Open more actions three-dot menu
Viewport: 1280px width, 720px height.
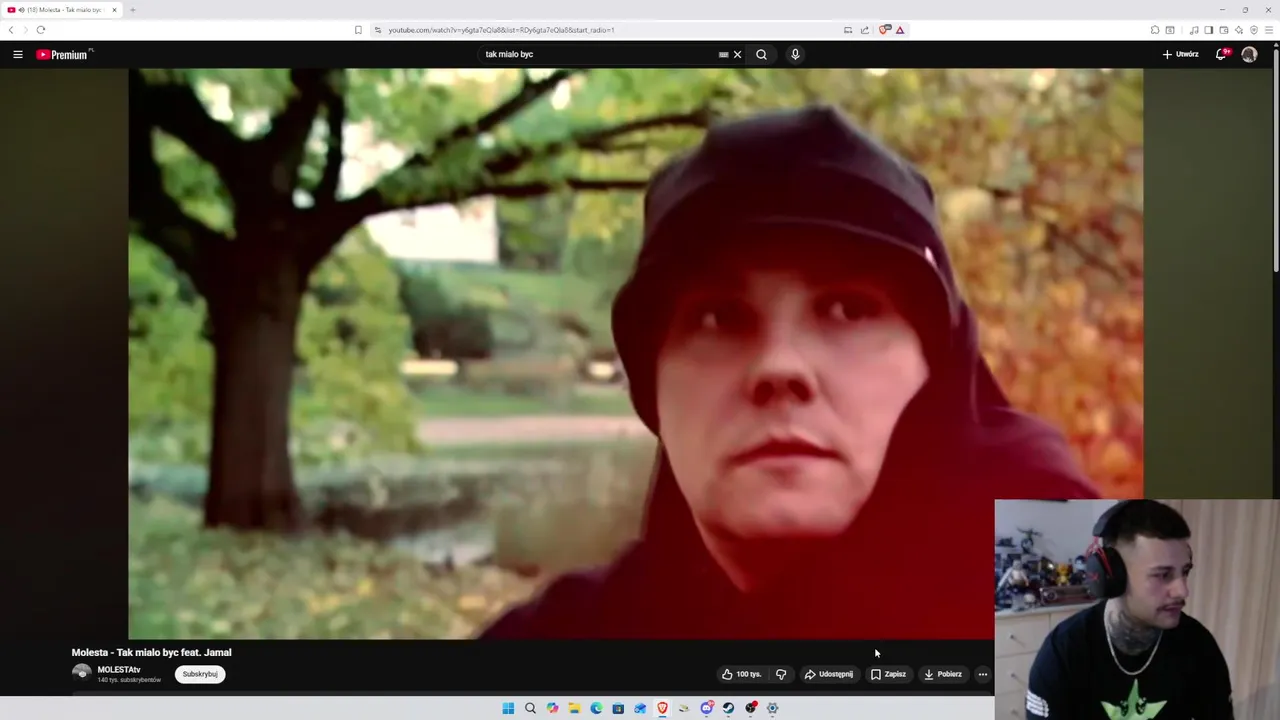(x=983, y=674)
